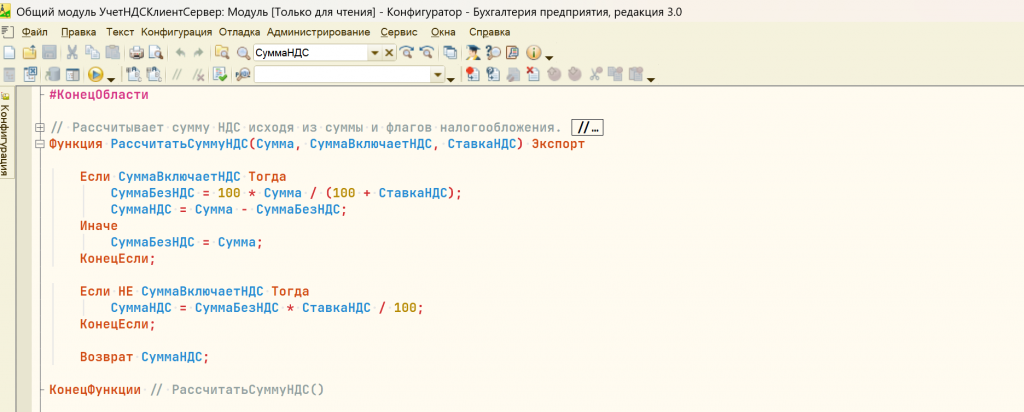The image size is (1024, 412).
Task: Expand the collapsed comment block marker
Action: (x=40, y=127)
